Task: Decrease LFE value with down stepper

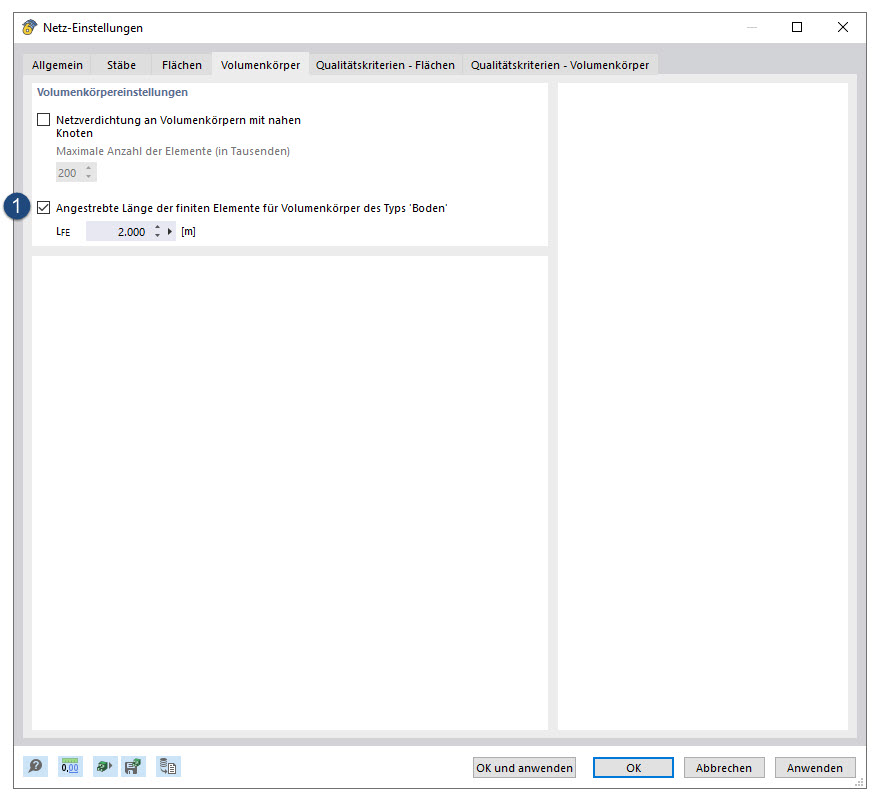Action: [157, 236]
